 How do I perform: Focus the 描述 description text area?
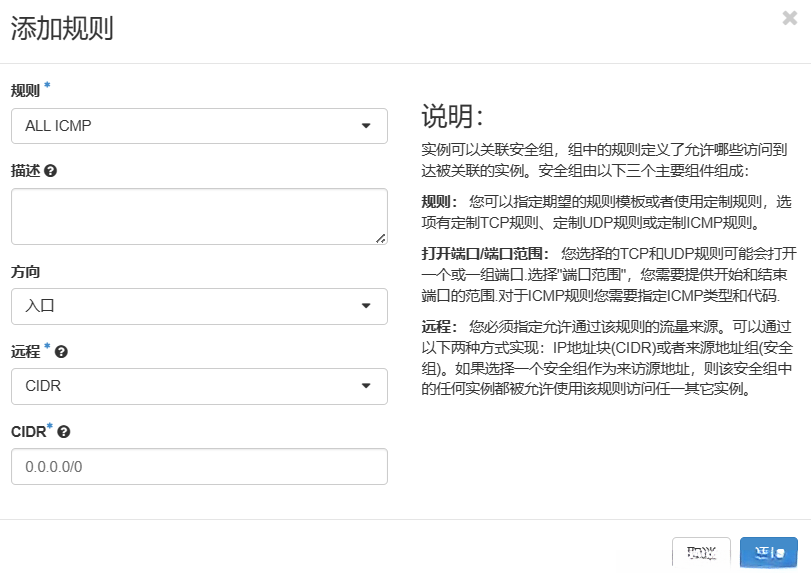199,216
